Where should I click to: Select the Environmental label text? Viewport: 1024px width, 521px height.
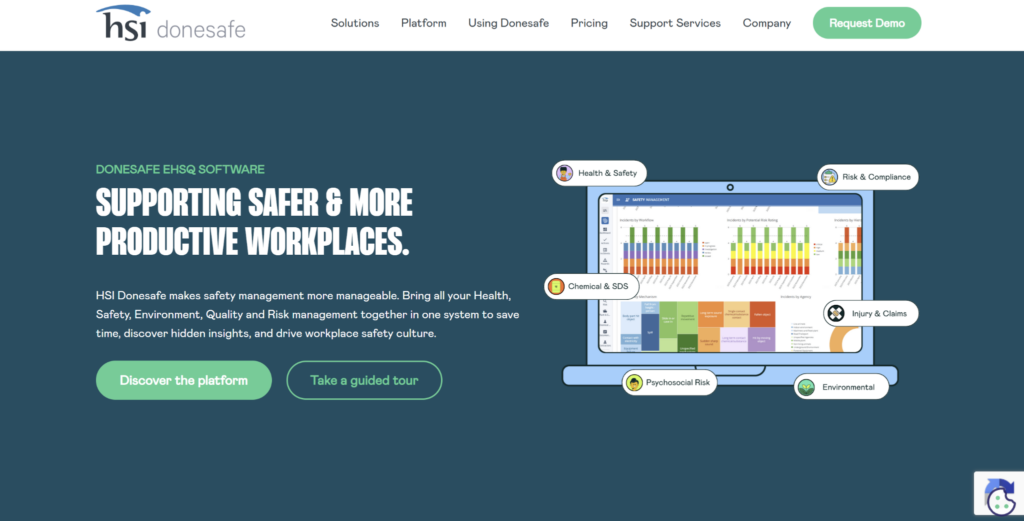click(x=848, y=387)
